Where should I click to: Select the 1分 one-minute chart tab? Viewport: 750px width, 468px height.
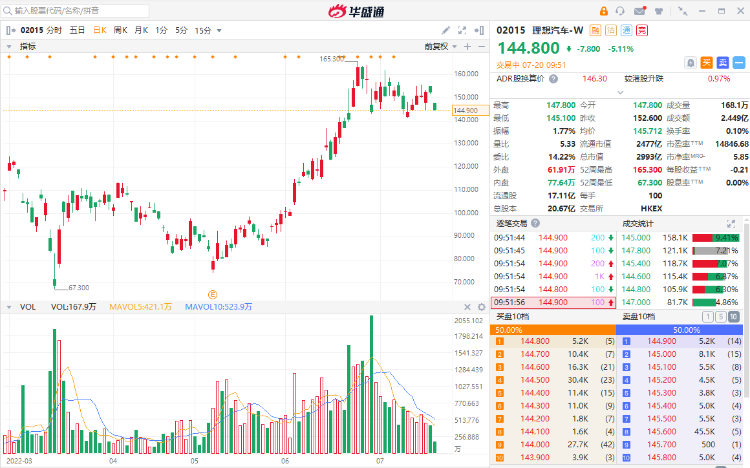tap(161, 30)
